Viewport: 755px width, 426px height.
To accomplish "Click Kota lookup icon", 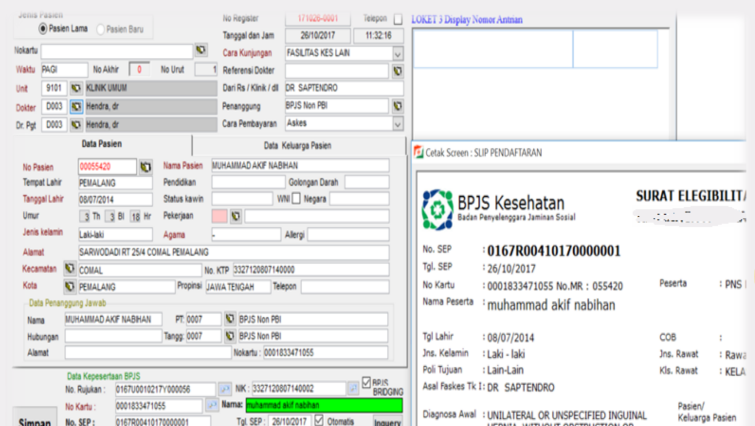I will click(70, 286).
